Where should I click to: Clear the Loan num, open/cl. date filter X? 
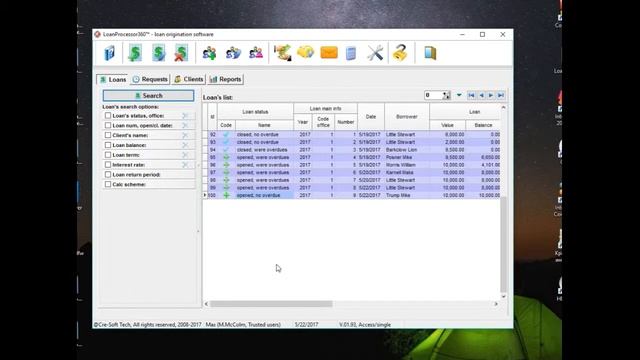185,126
